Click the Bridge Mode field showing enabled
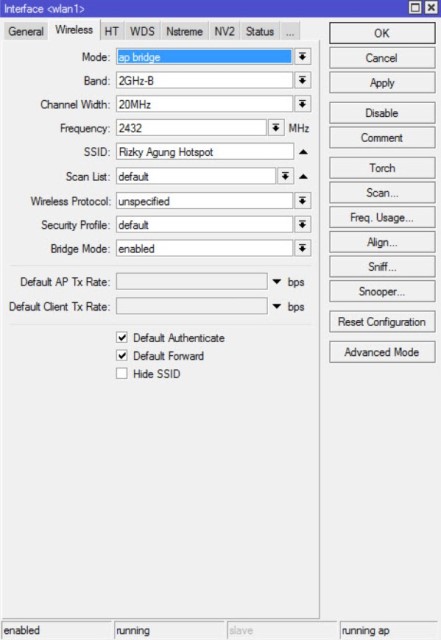Viewport: 441px width, 640px height. [204, 248]
